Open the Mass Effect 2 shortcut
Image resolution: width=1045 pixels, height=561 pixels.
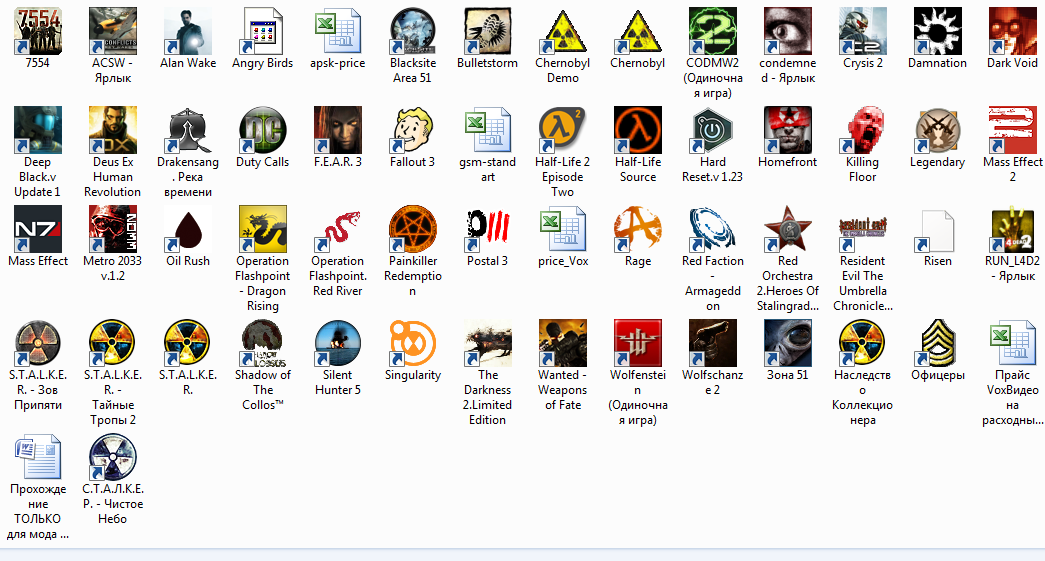click(1012, 130)
